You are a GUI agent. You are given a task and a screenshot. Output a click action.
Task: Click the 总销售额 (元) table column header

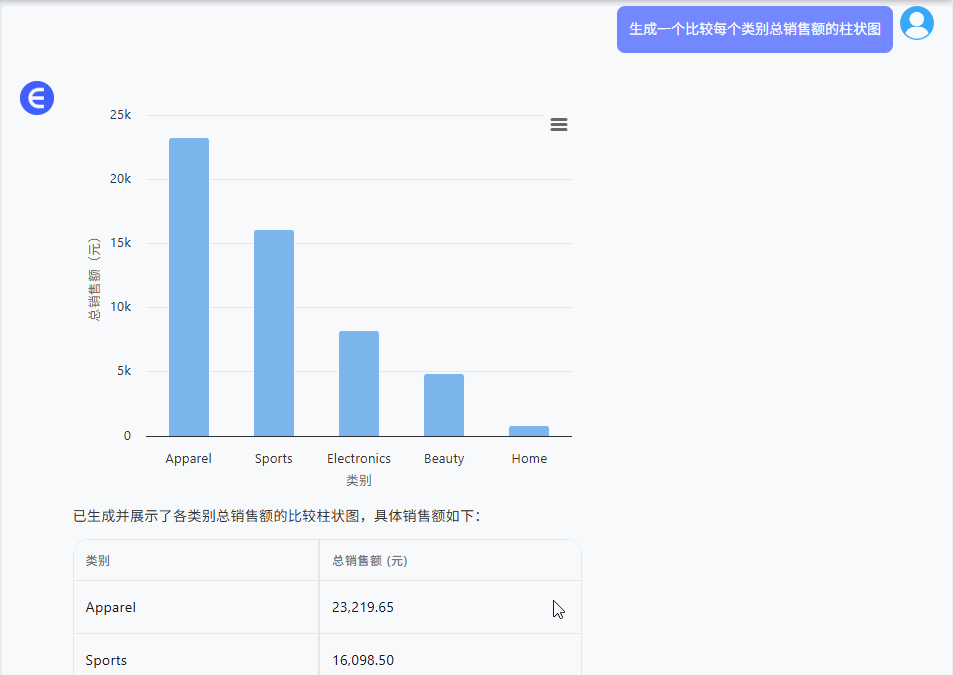coord(450,560)
